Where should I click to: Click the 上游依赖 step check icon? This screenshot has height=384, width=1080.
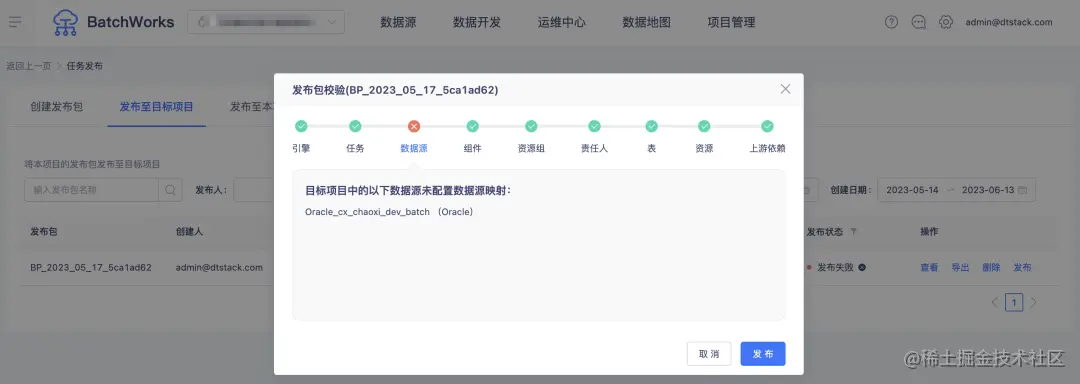pyautogui.click(x=767, y=126)
